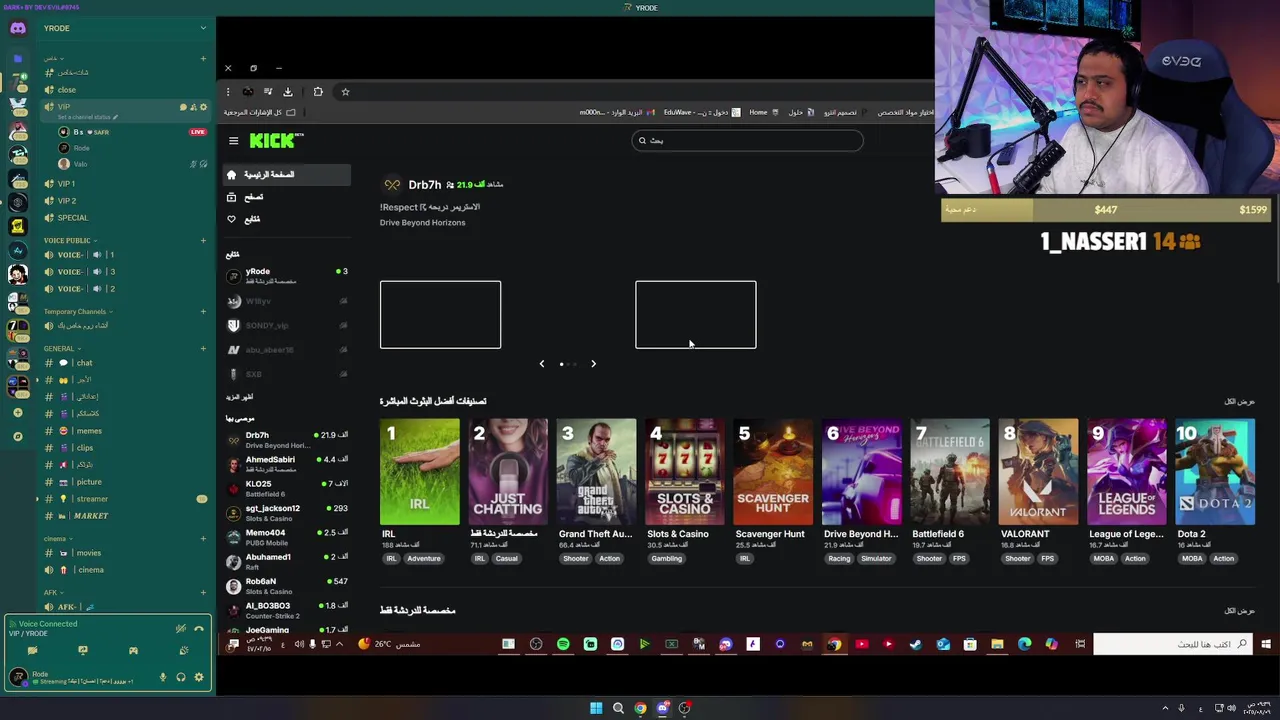Open Grand Theft Auto category thumbnail
1280x720 pixels.
point(596,472)
